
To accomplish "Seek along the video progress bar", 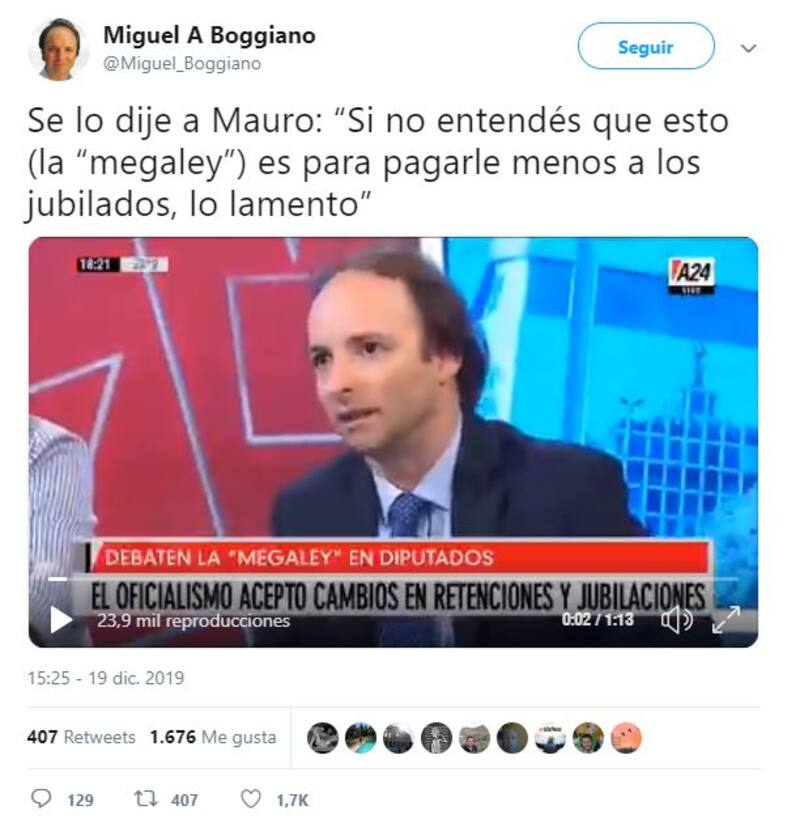I will coord(393,579).
